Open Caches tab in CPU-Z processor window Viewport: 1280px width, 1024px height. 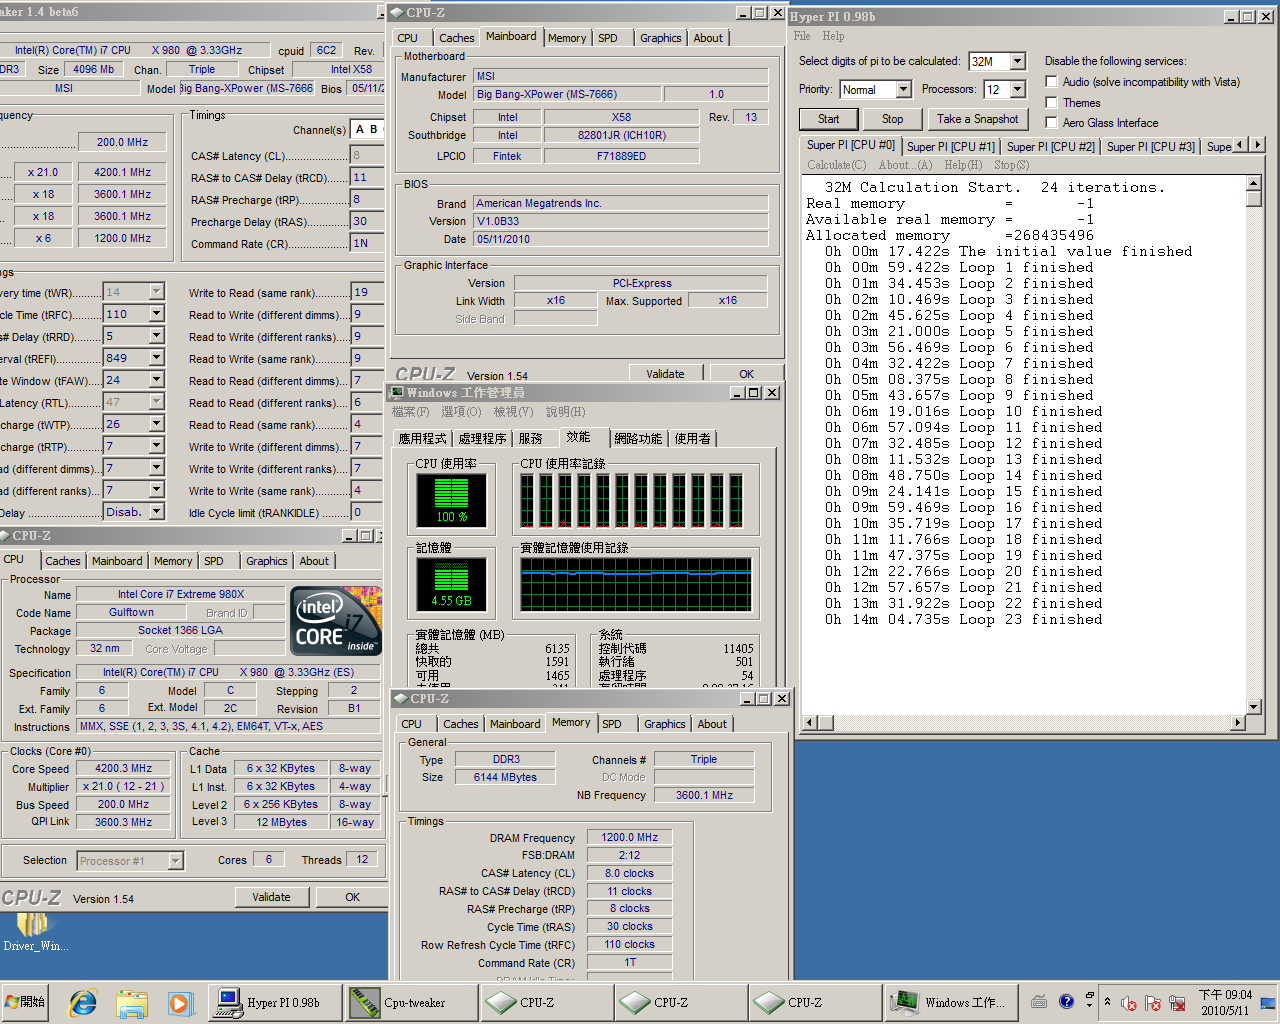(x=63, y=561)
